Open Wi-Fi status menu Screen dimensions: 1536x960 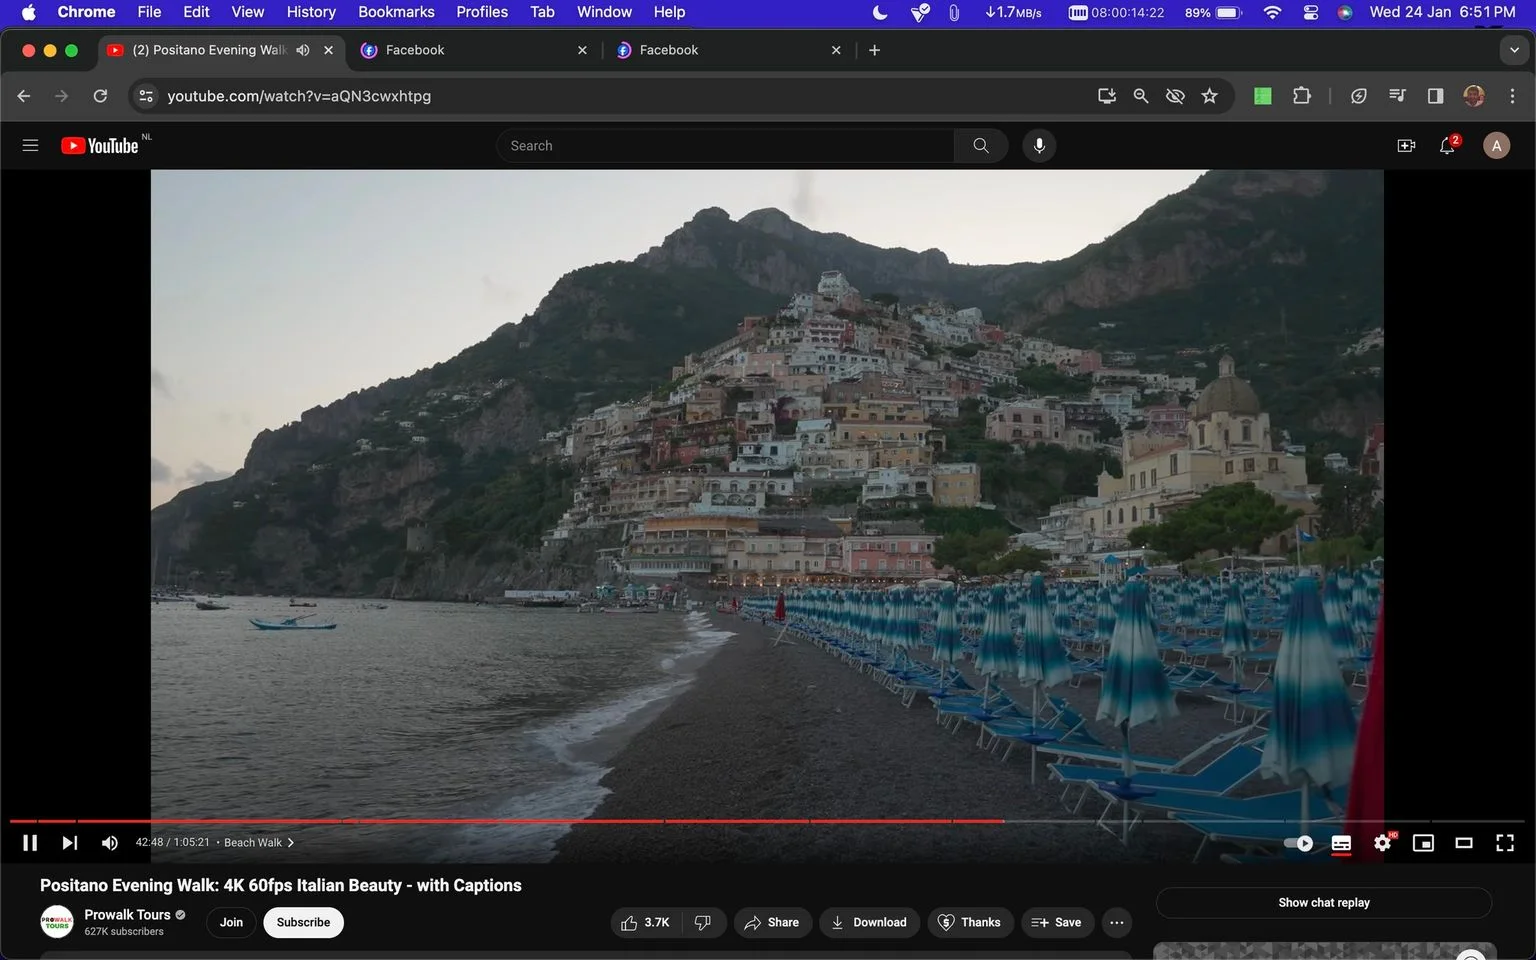click(x=1272, y=12)
